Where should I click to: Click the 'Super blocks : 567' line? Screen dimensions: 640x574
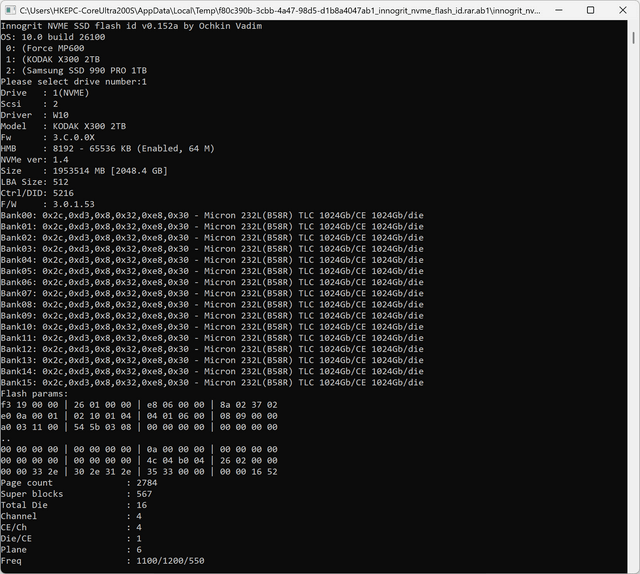point(76,494)
